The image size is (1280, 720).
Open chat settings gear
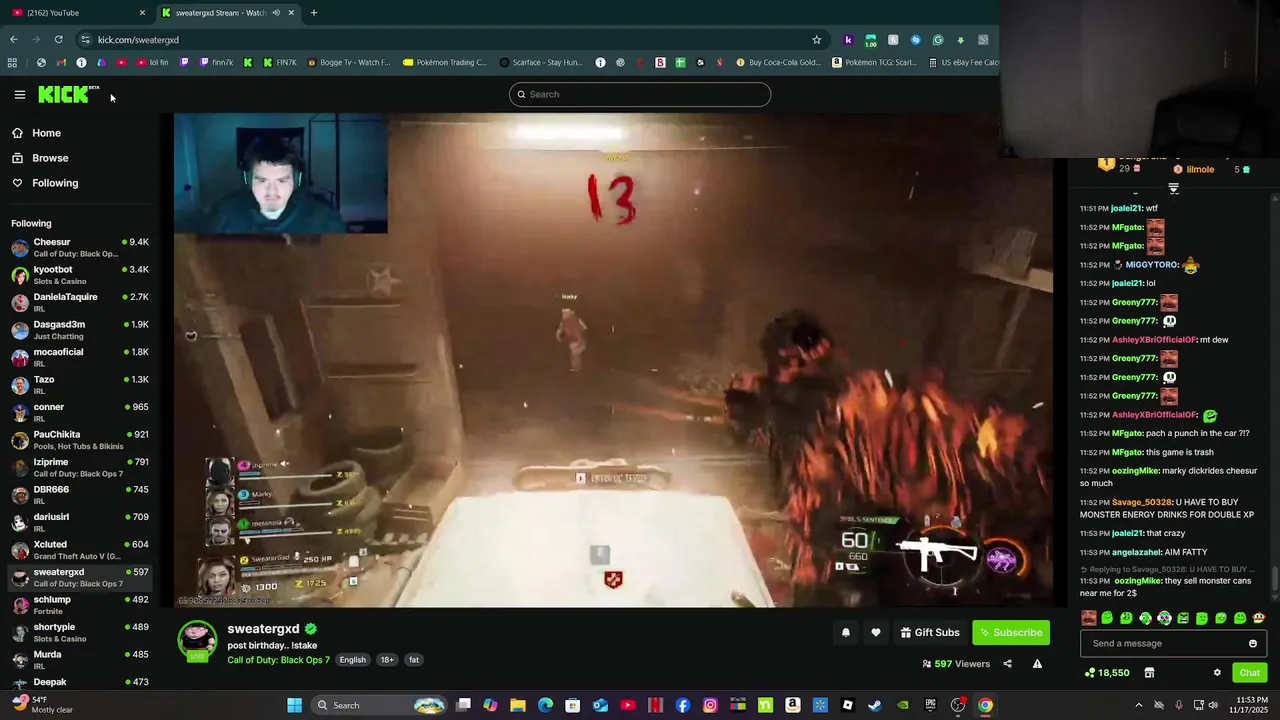[x=1217, y=673]
